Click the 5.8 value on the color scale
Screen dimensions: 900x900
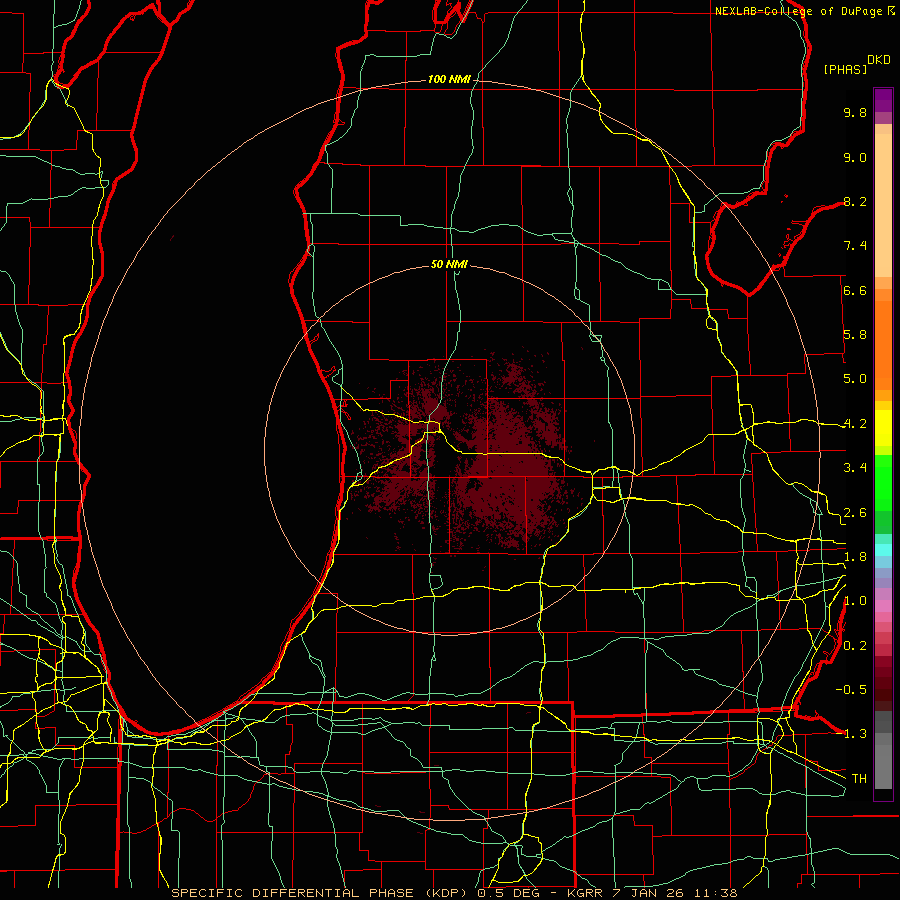(x=855, y=335)
